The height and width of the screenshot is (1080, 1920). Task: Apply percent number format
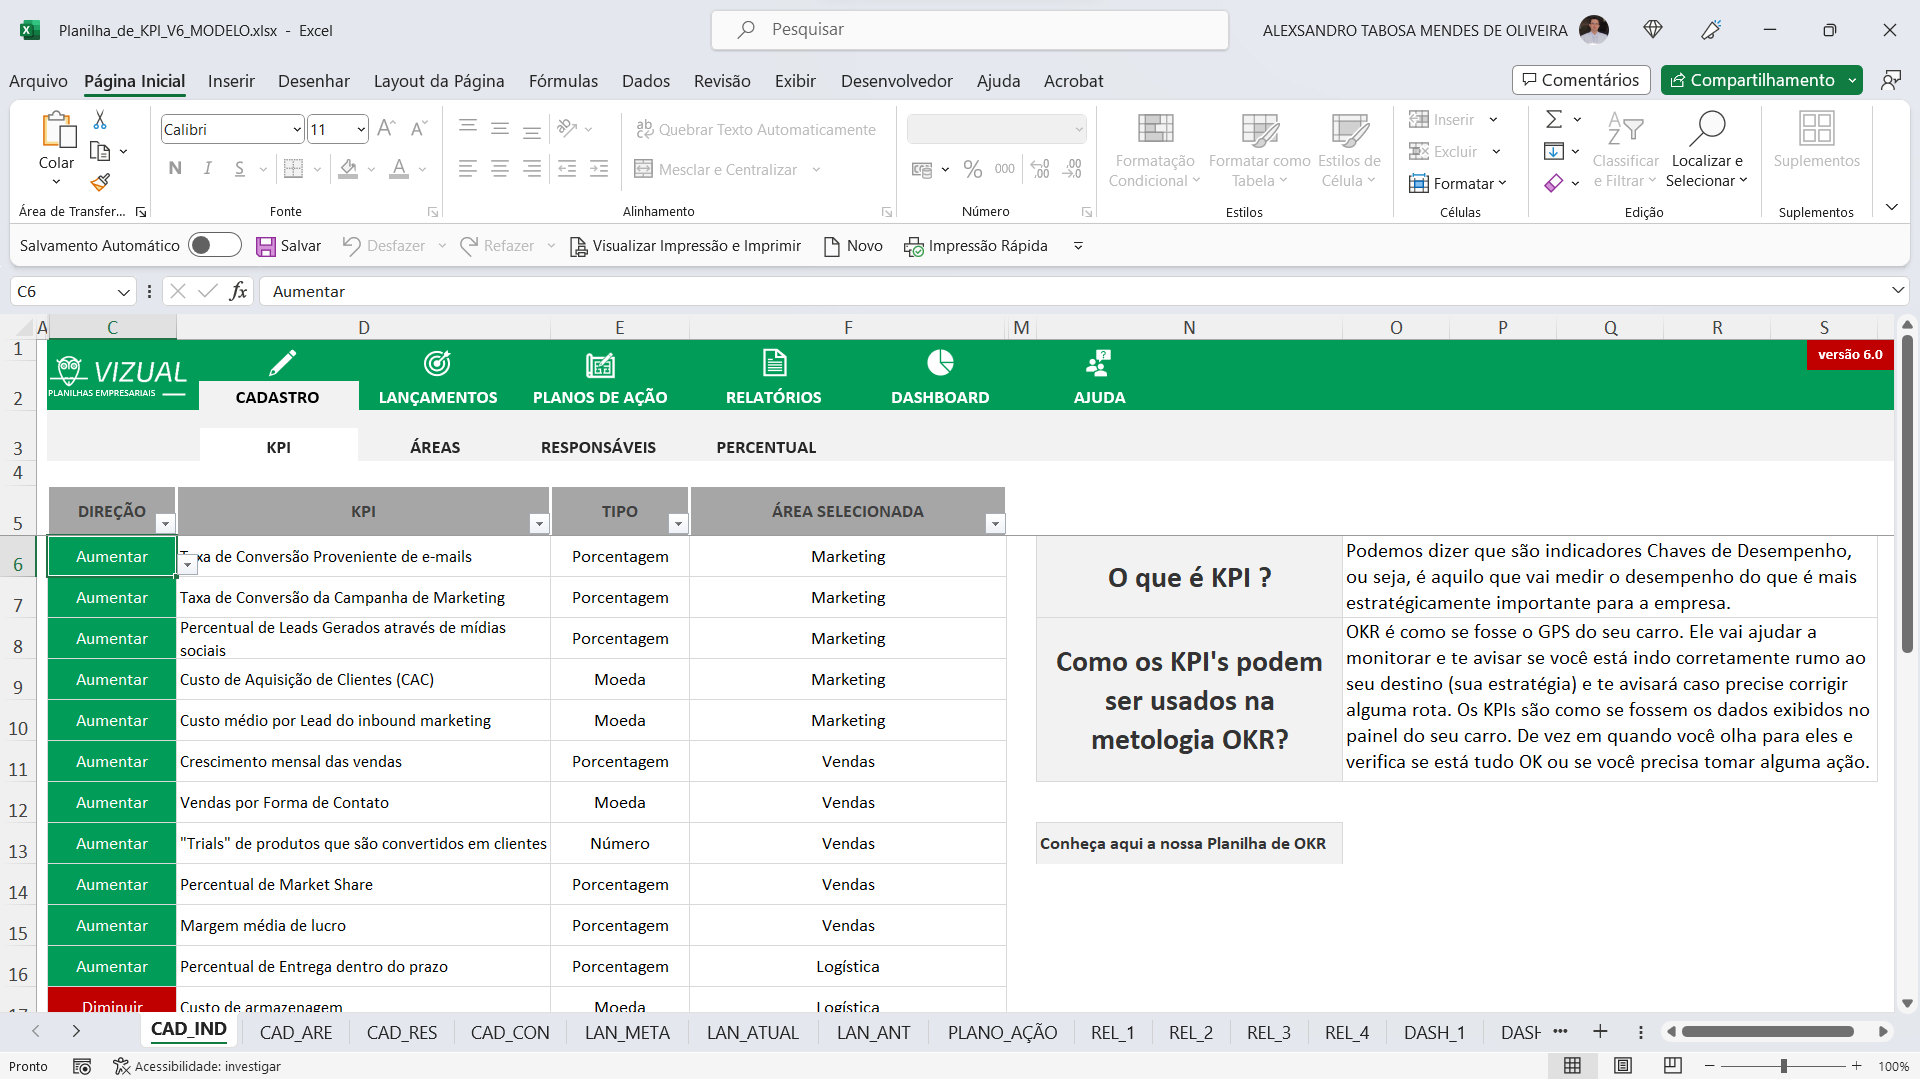point(973,169)
